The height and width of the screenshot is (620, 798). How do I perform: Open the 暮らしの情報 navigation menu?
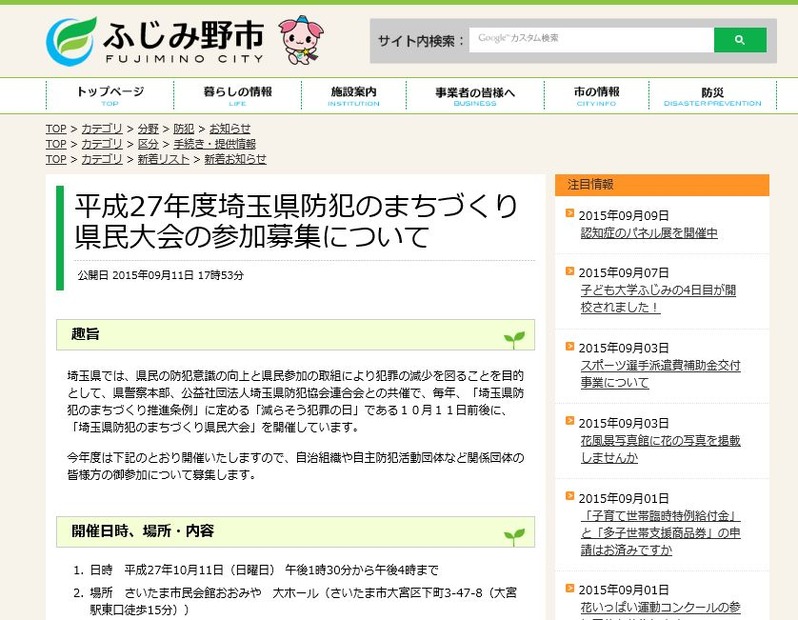pos(237,96)
